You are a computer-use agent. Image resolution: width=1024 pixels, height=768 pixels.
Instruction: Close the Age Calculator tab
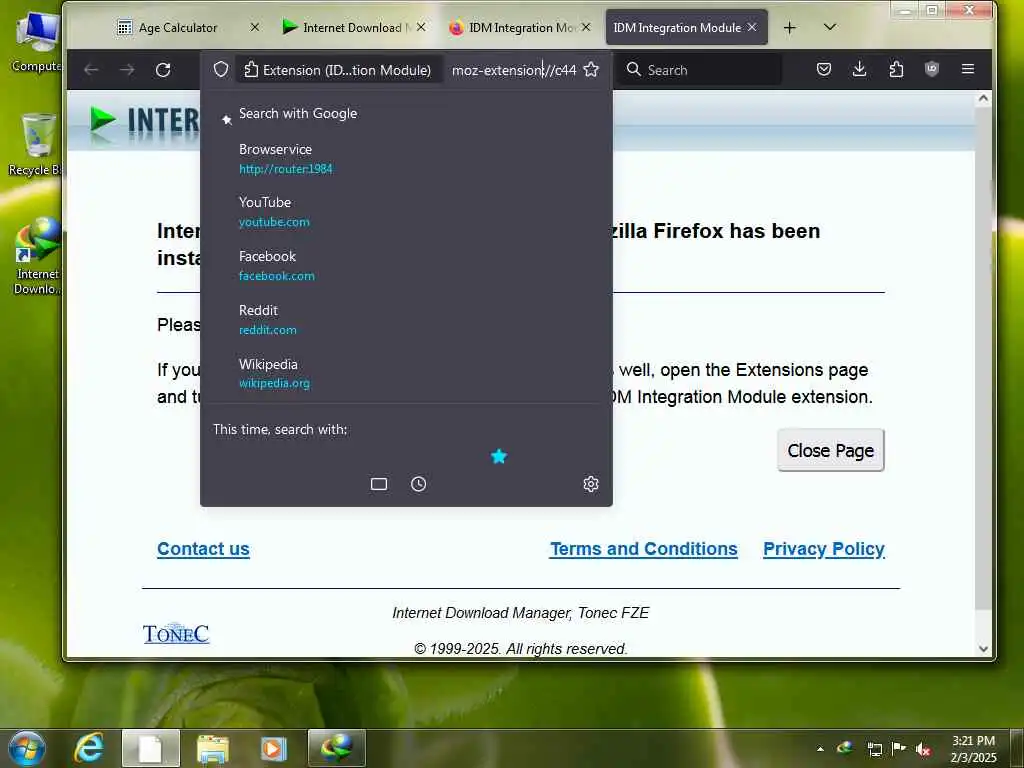tap(255, 27)
